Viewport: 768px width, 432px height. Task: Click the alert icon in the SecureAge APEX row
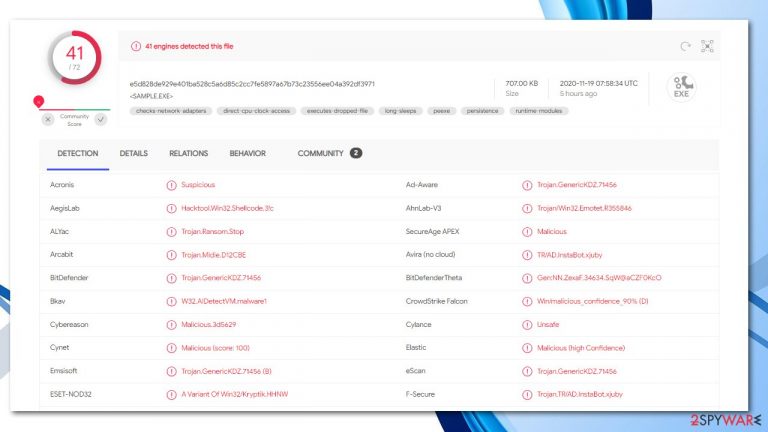pos(527,232)
